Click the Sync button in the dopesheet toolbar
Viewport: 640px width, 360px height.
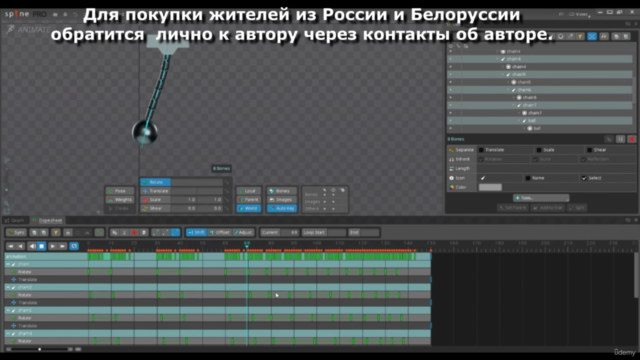(16, 233)
